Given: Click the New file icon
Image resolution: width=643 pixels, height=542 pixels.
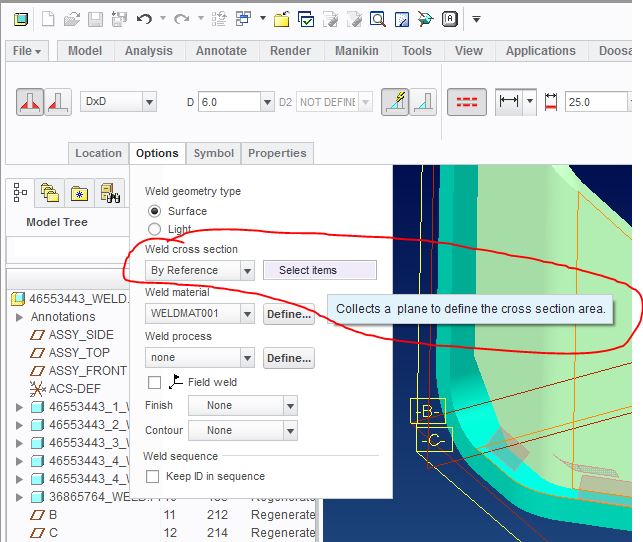Looking at the screenshot, I should [48, 19].
